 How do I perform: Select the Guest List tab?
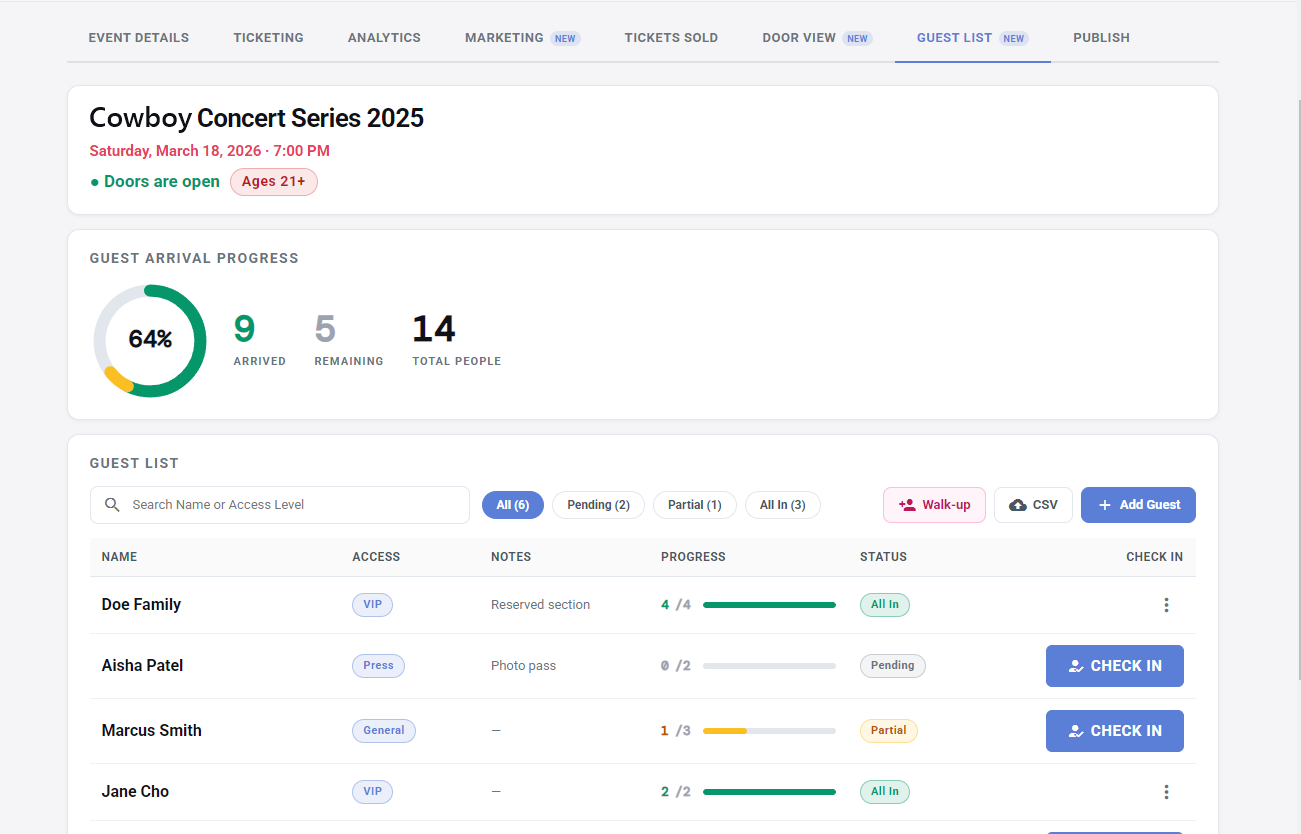tap(972, 38)
